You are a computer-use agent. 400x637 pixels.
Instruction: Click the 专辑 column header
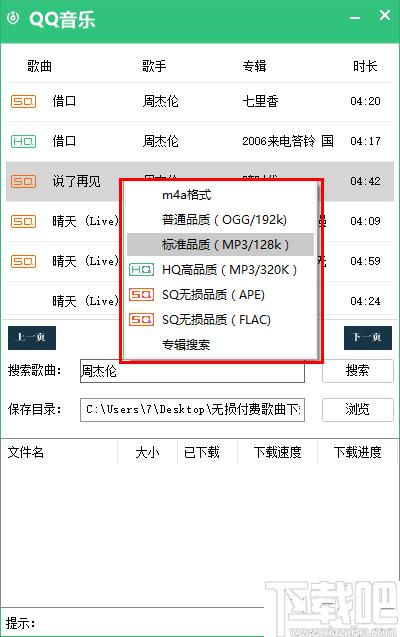coord(255,66)
